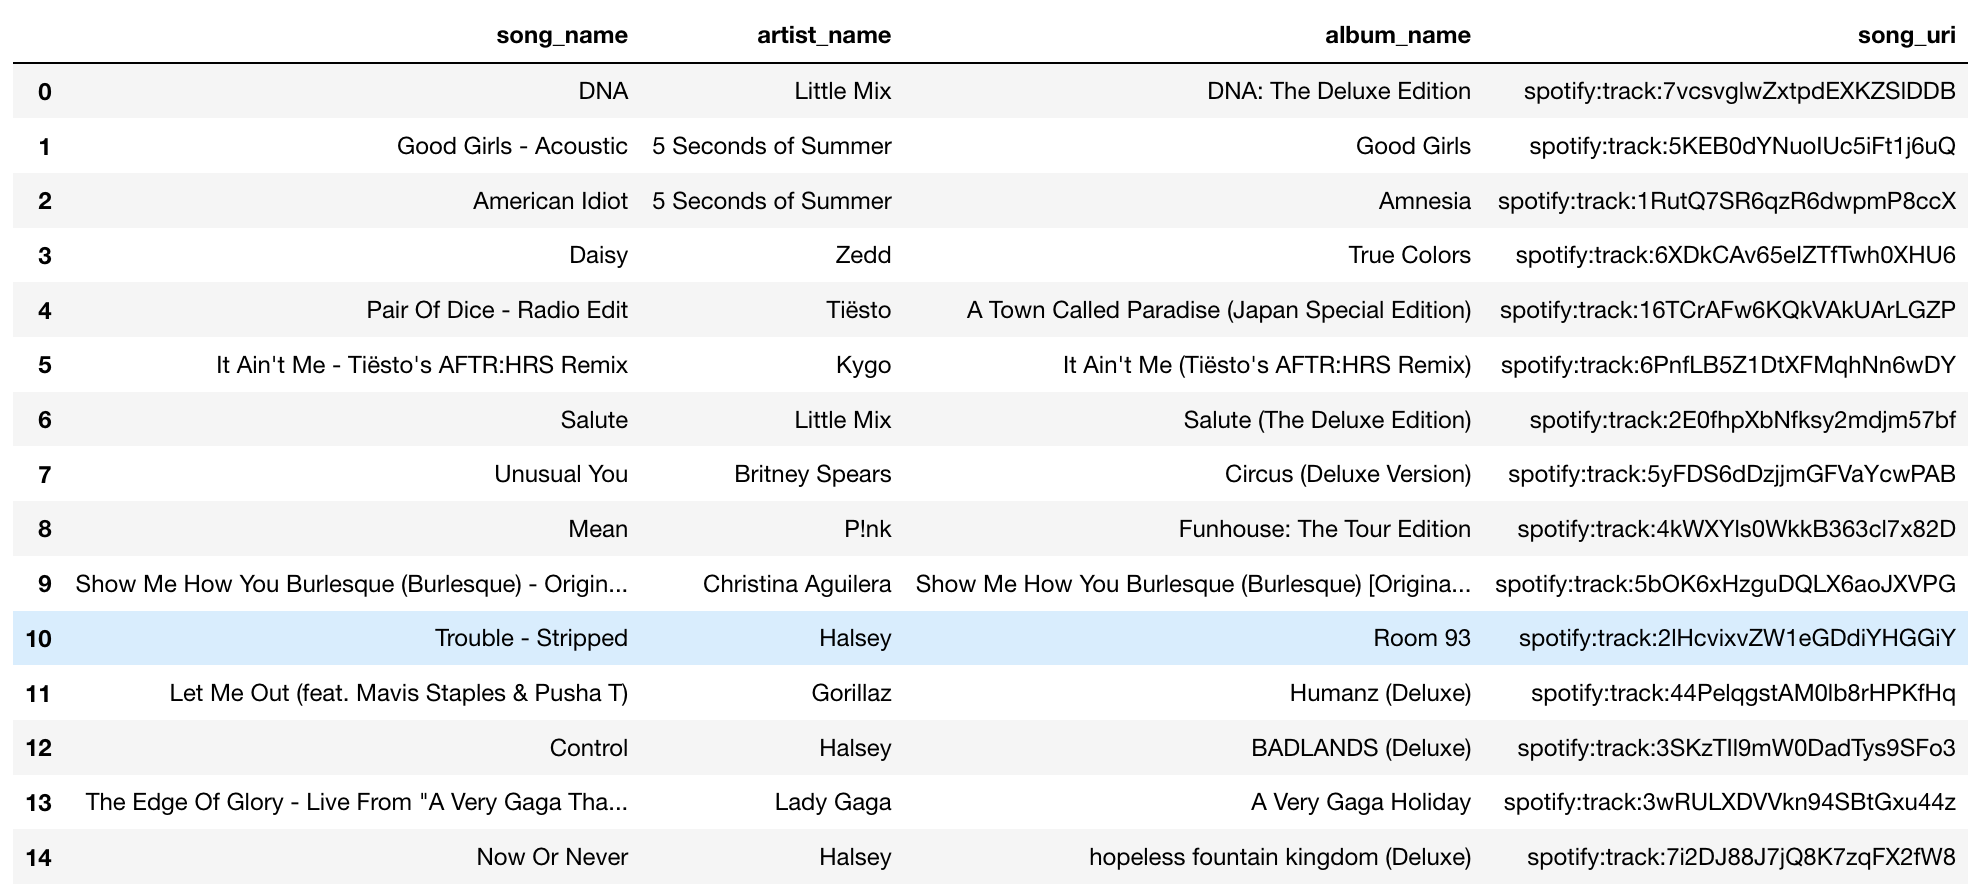The height and width of the screenshot is (892, 1978).
Task: Click row index 10
Action: [x=39, y=639]
